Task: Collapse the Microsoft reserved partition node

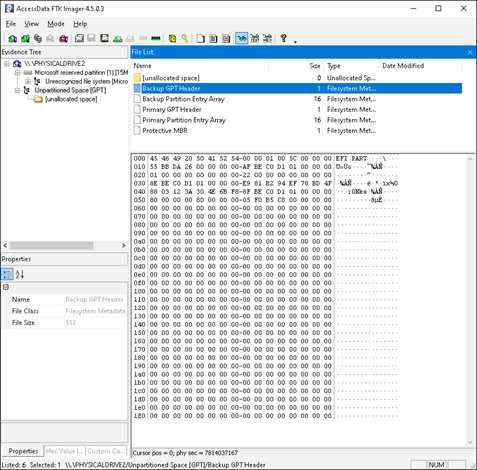Action: [x=17, y=73]
